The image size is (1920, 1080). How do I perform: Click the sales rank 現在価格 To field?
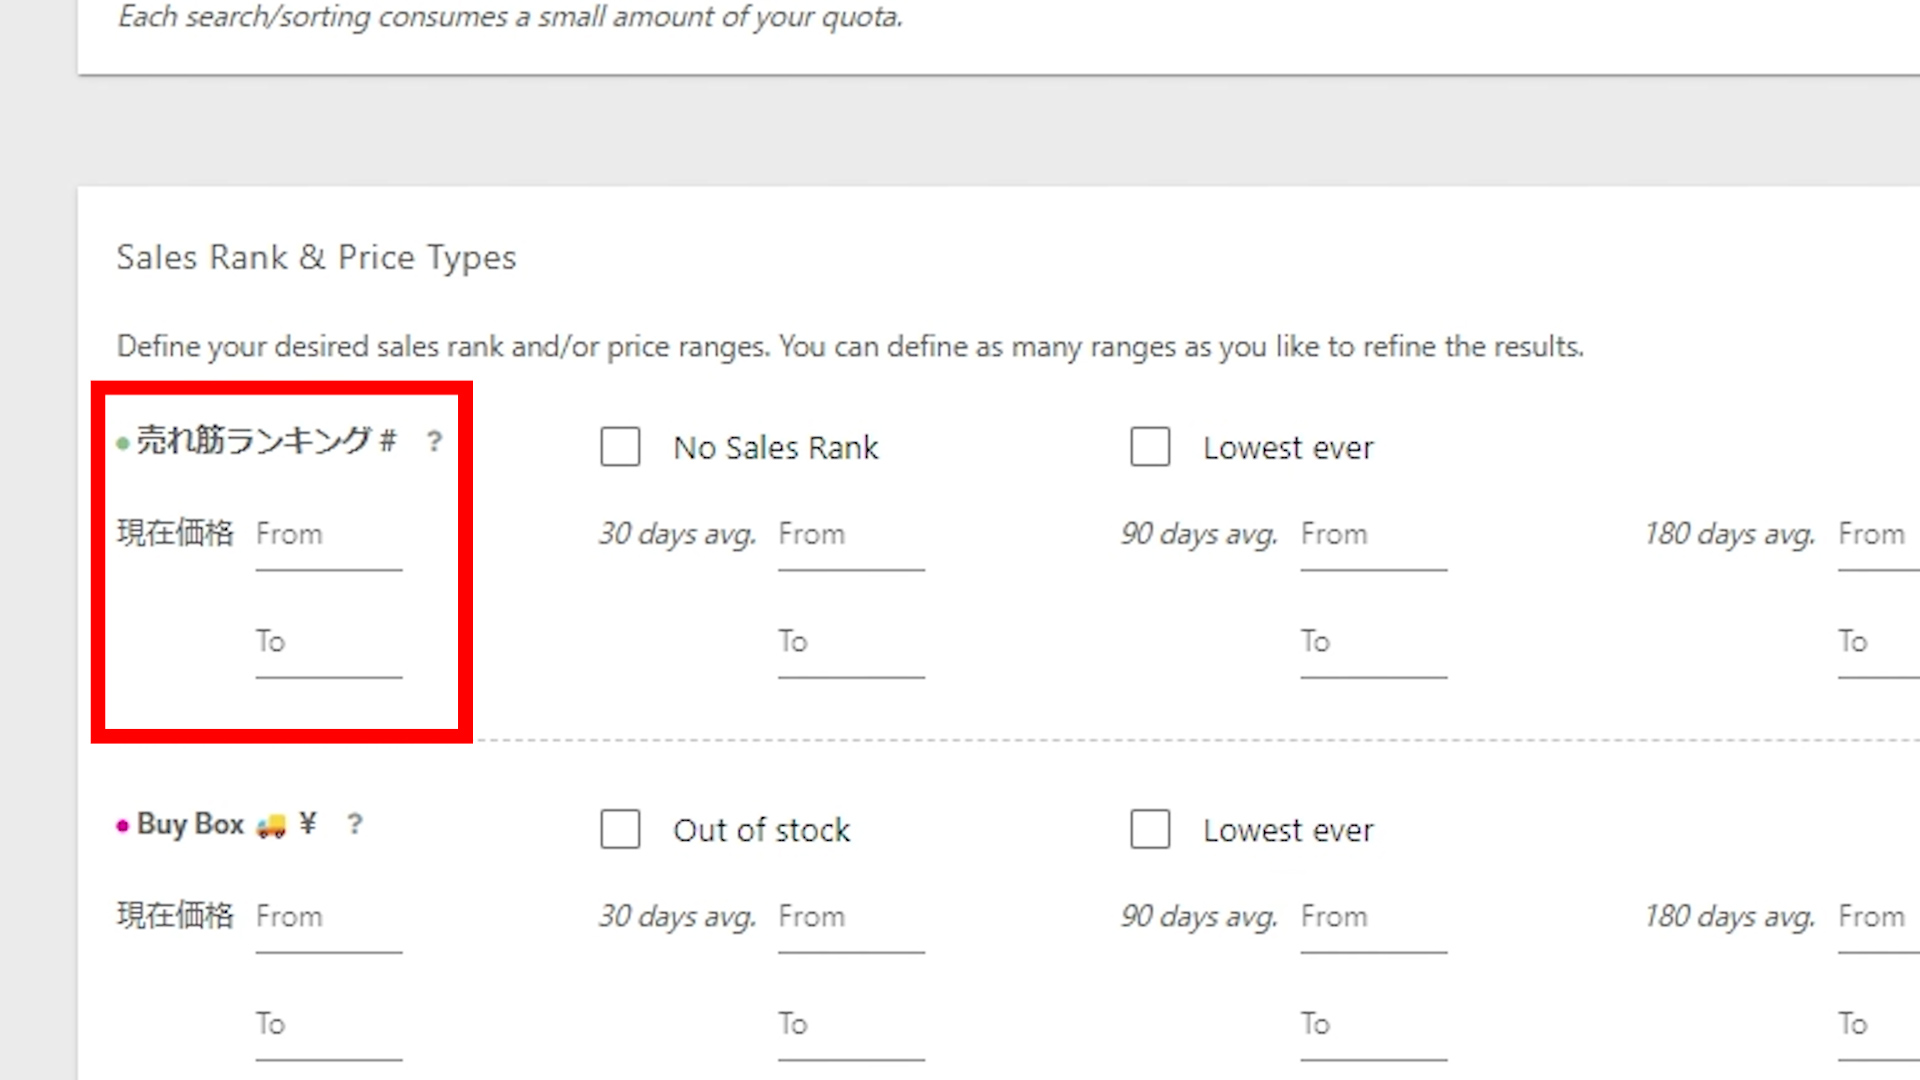(328, 643)
